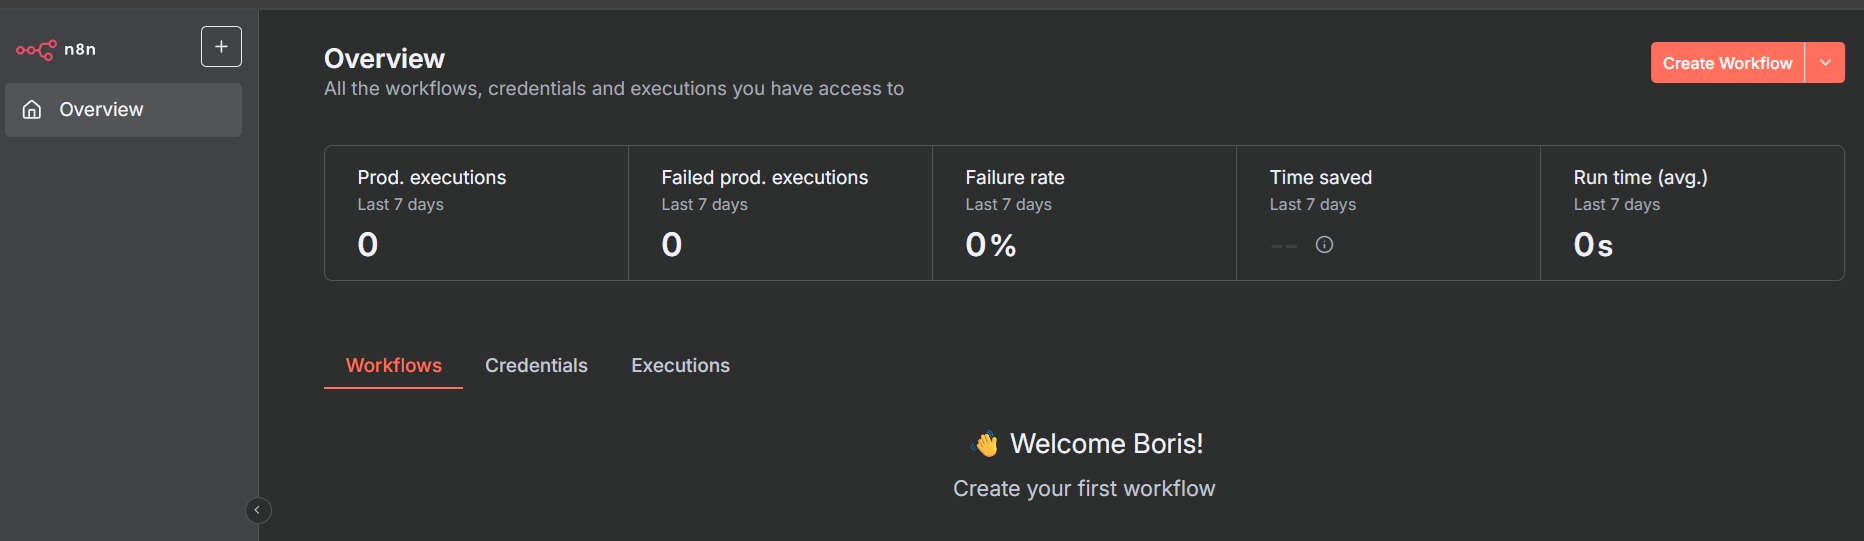Click the n8n logo icon
1864x541 pixels.
pos(36,49)
